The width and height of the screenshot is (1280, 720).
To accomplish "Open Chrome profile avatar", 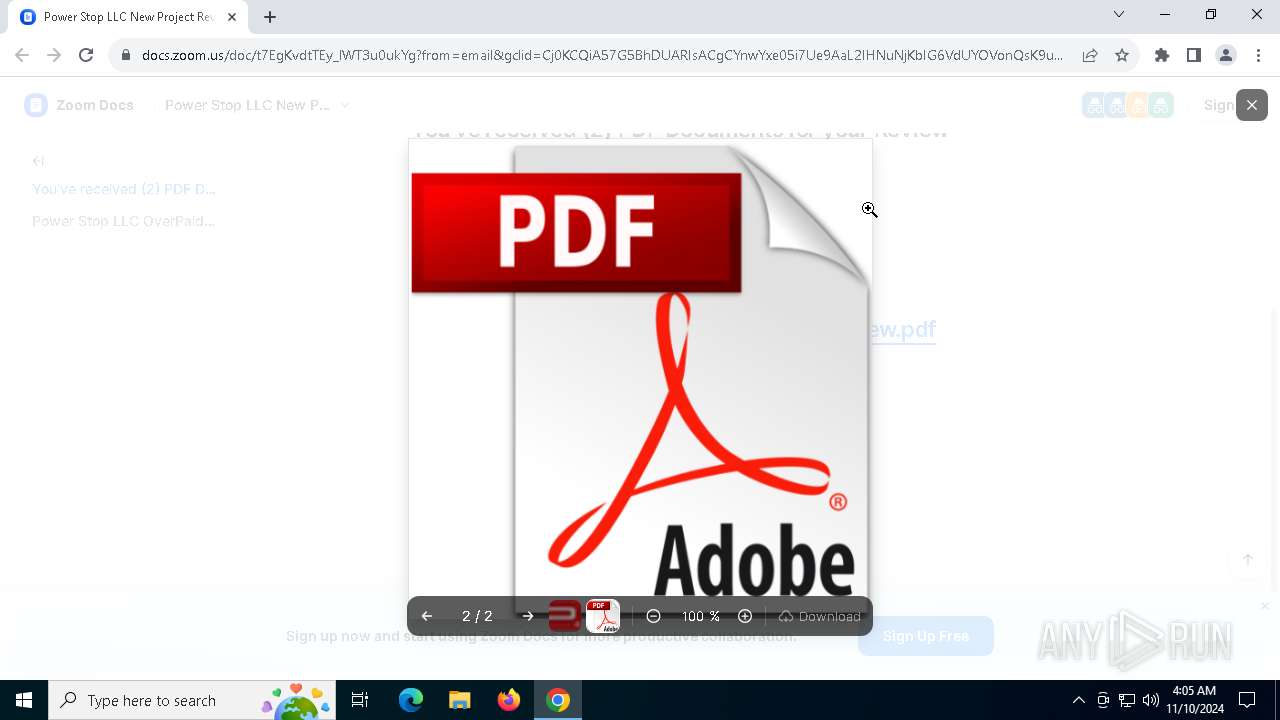I will coord(1226,55).
